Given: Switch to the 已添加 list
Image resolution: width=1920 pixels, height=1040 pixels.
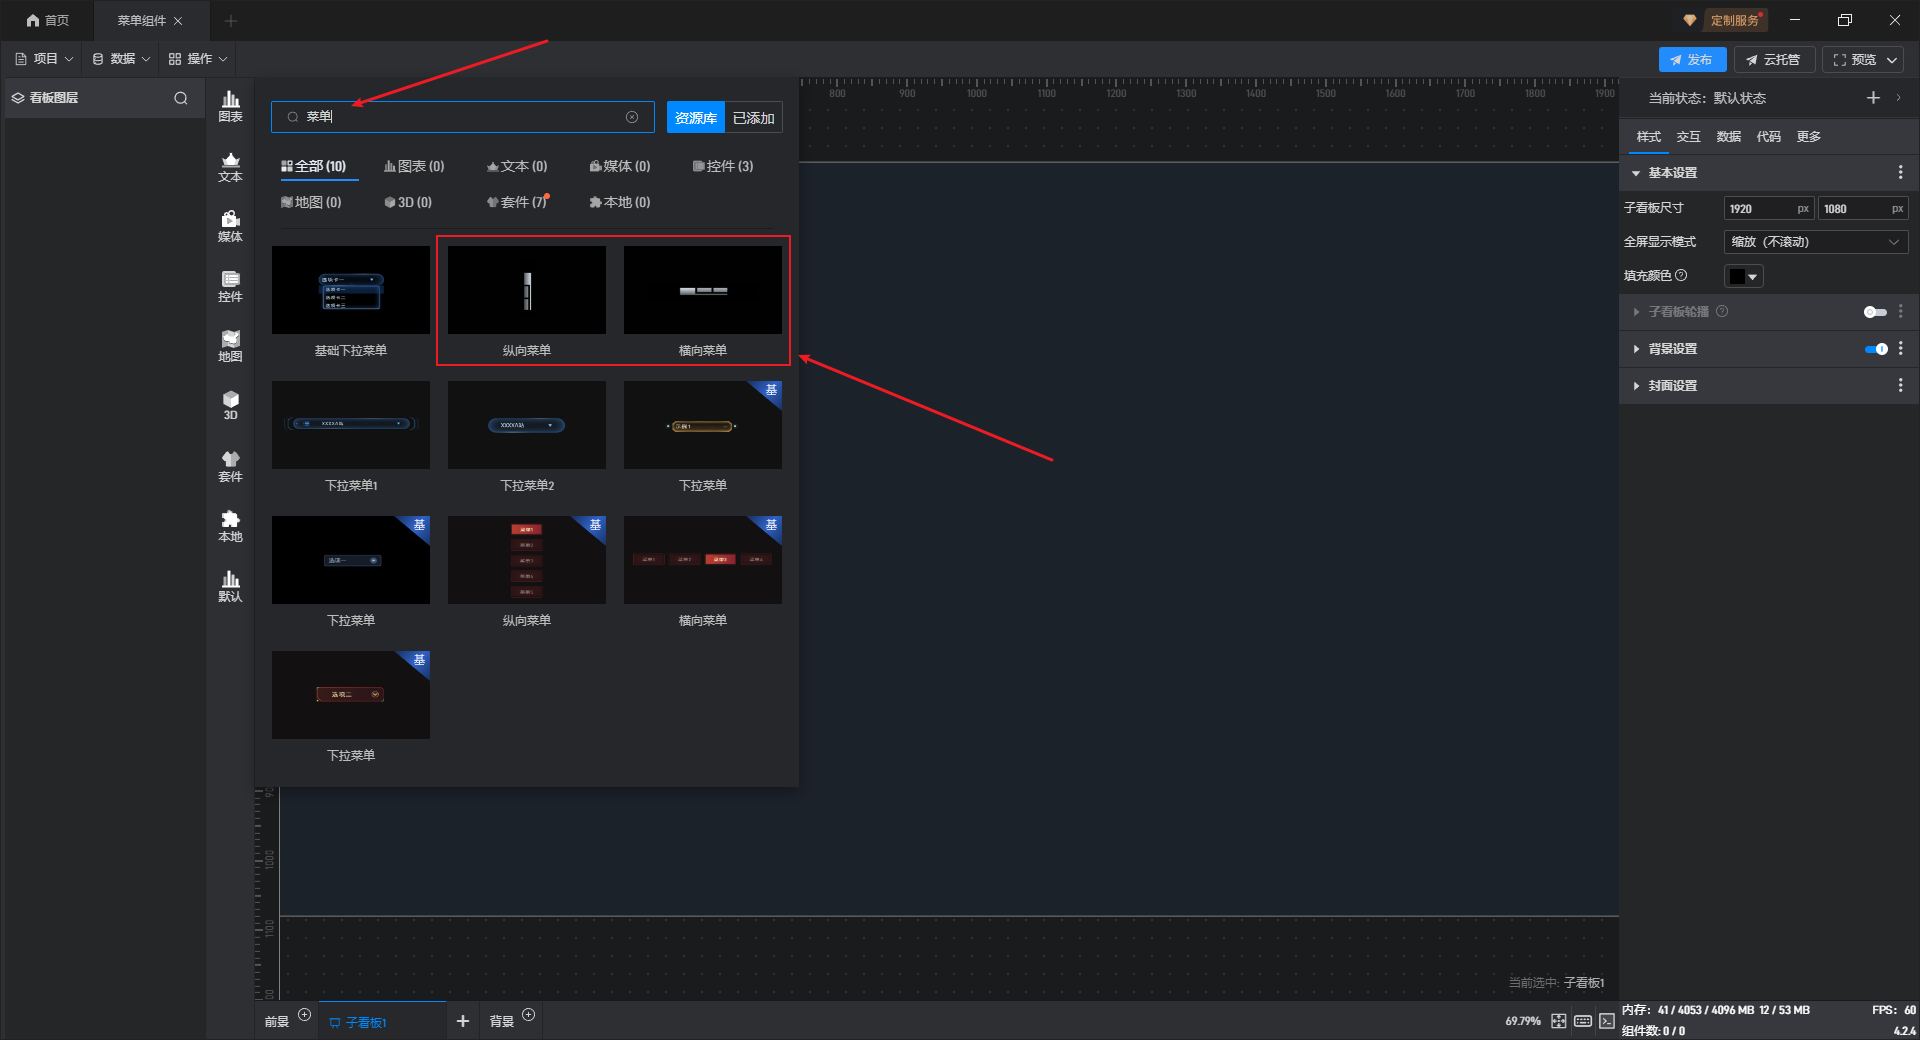Looking at the screenshot, I should point(753,118).
